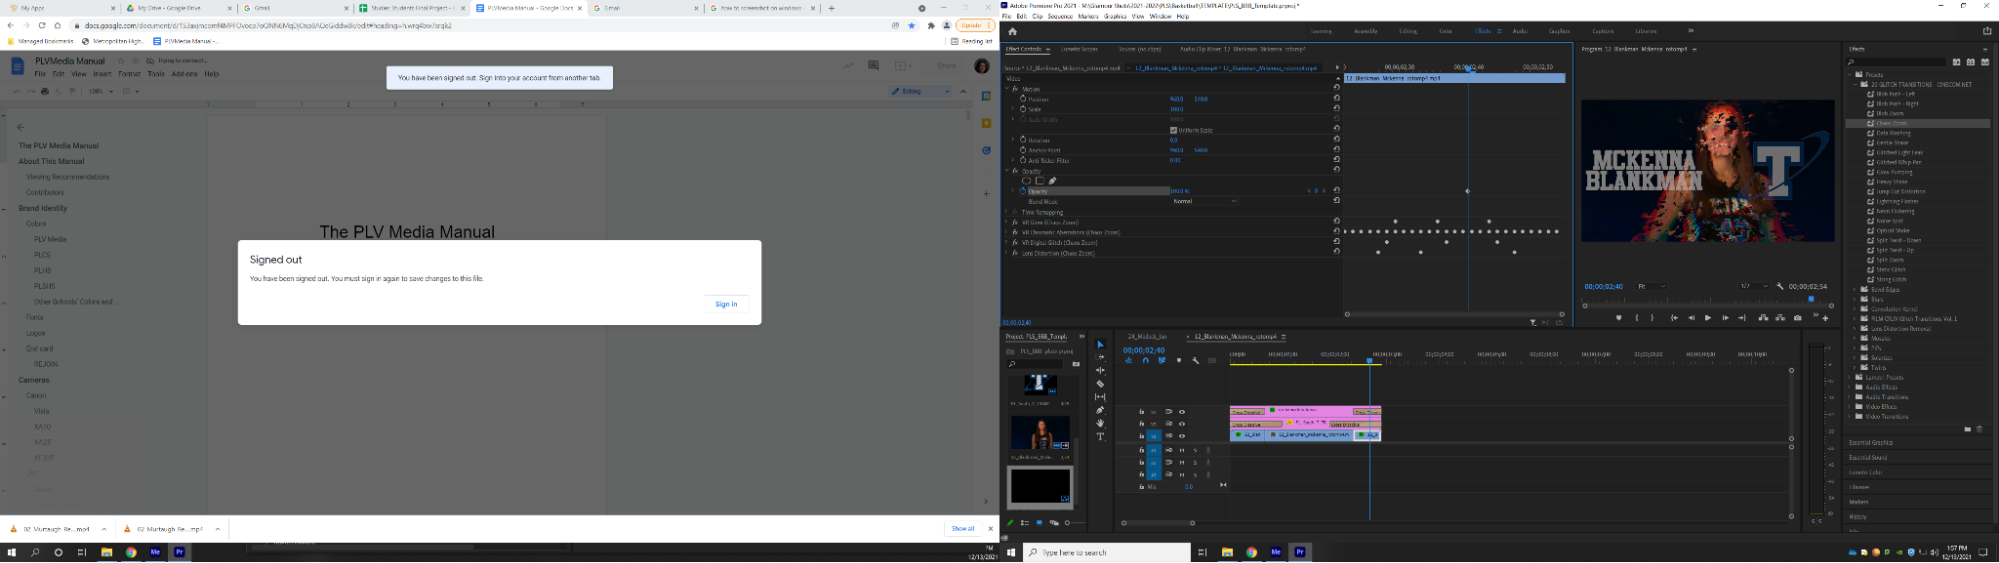The height and width of the screenshot is (563, 1999).
Task: Select the Razor tool in Premiere
Action: pos(1100,384)
